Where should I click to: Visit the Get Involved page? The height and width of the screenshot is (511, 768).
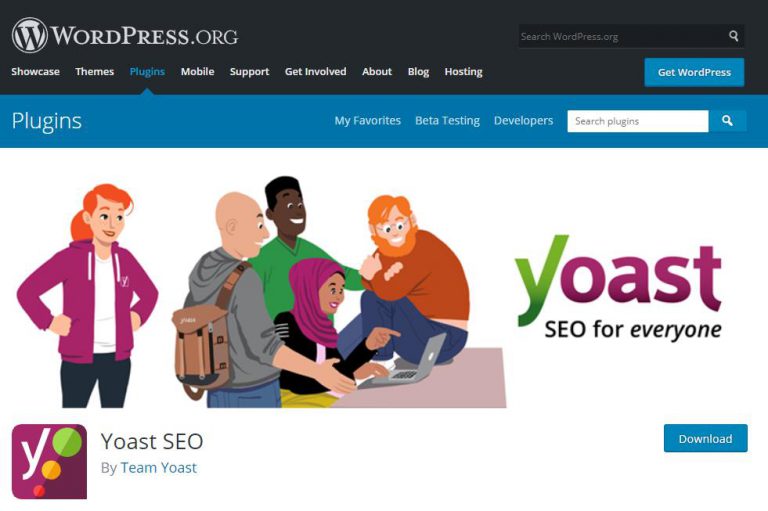point(315,72)
